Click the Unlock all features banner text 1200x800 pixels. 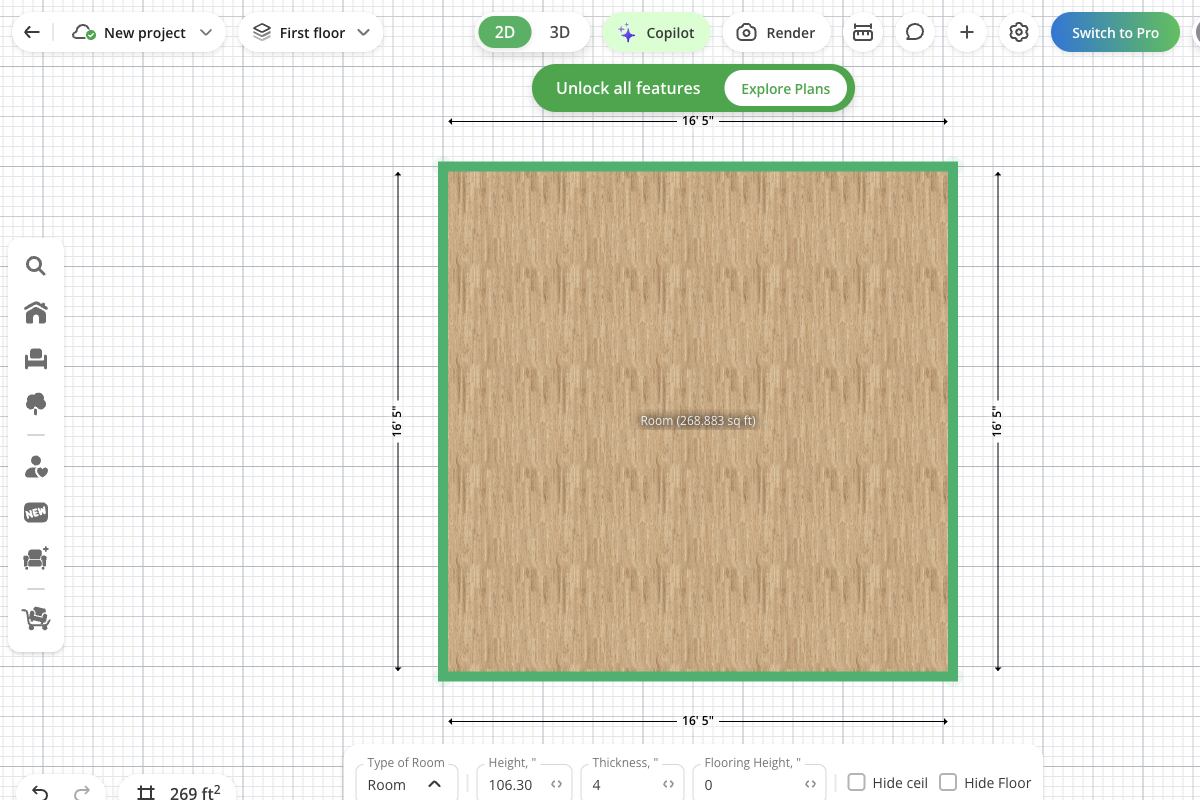tap(628, 88)
